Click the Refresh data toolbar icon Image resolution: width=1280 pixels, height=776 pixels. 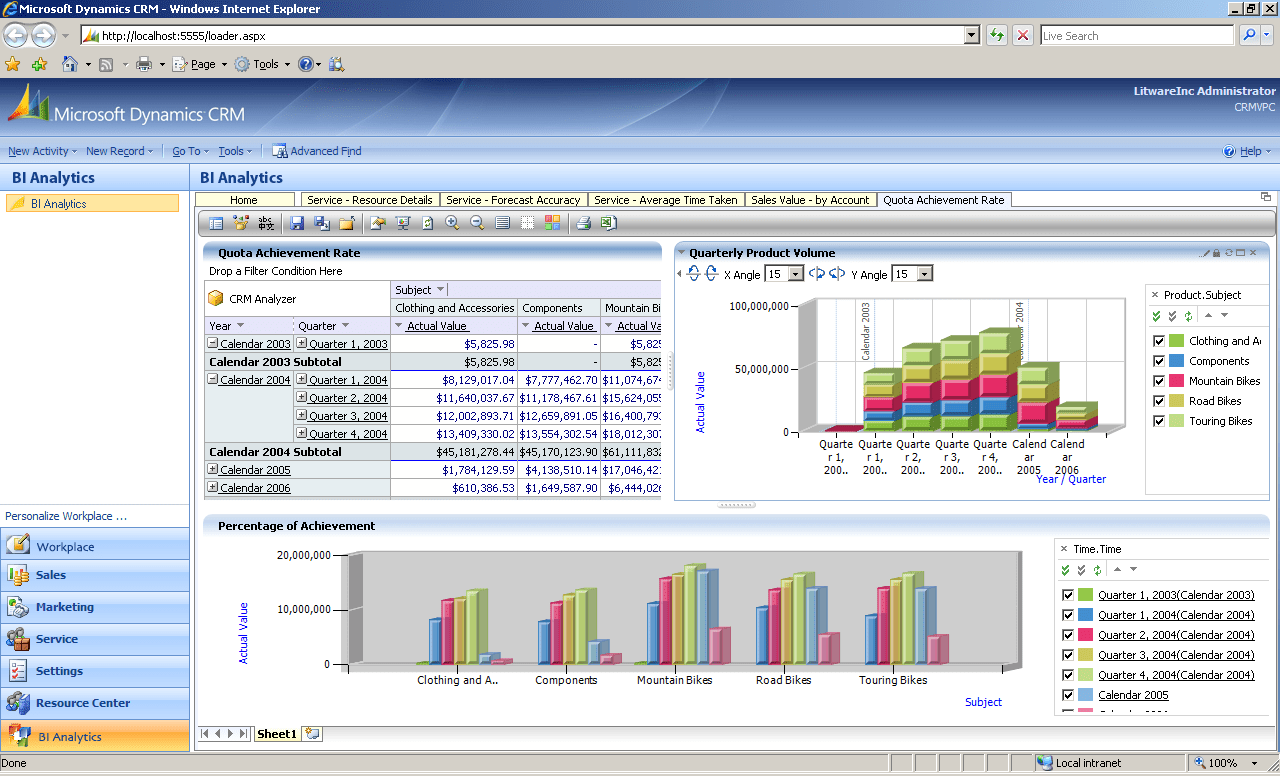(x=427, y=222)
